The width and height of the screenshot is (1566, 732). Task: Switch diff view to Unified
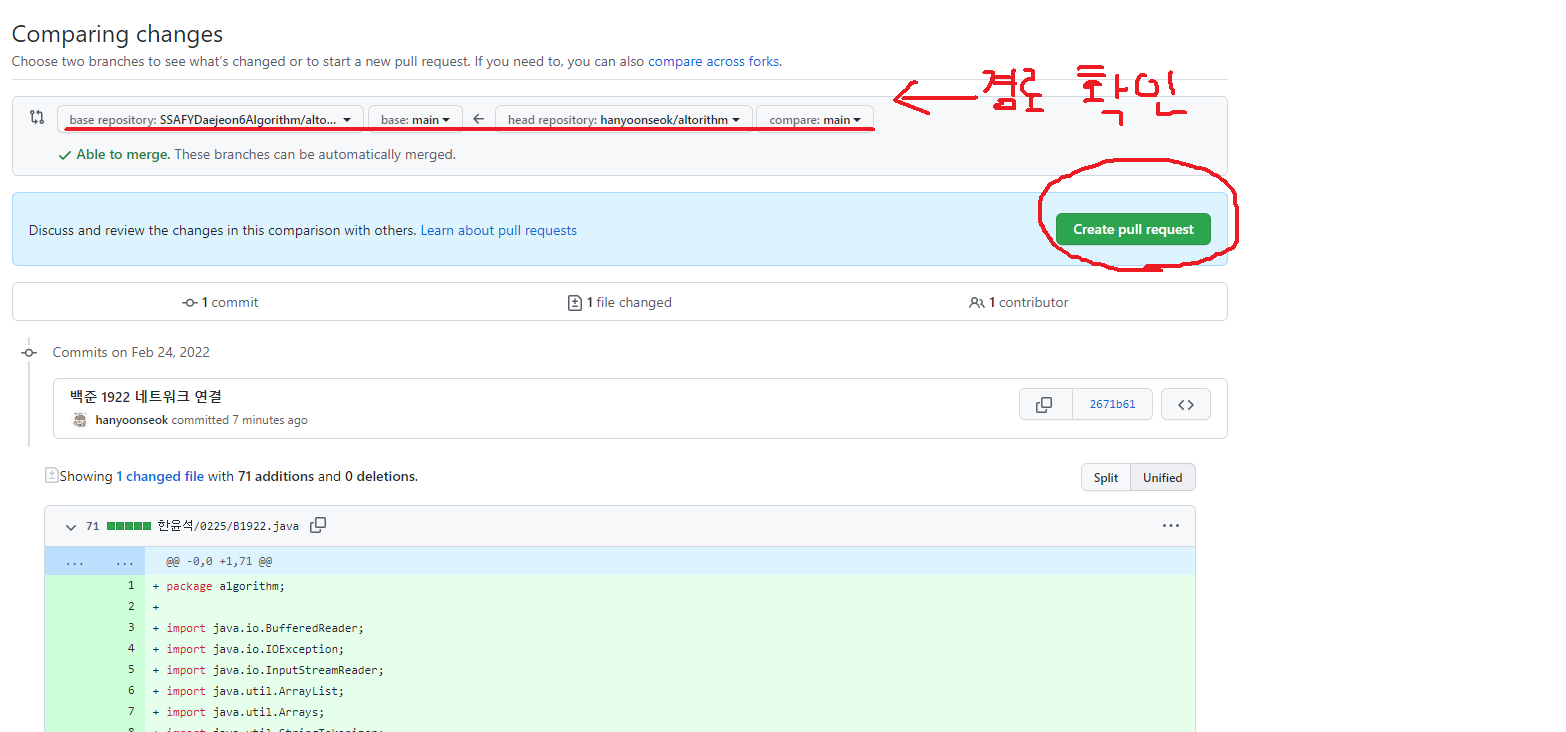click(1163, 477)
